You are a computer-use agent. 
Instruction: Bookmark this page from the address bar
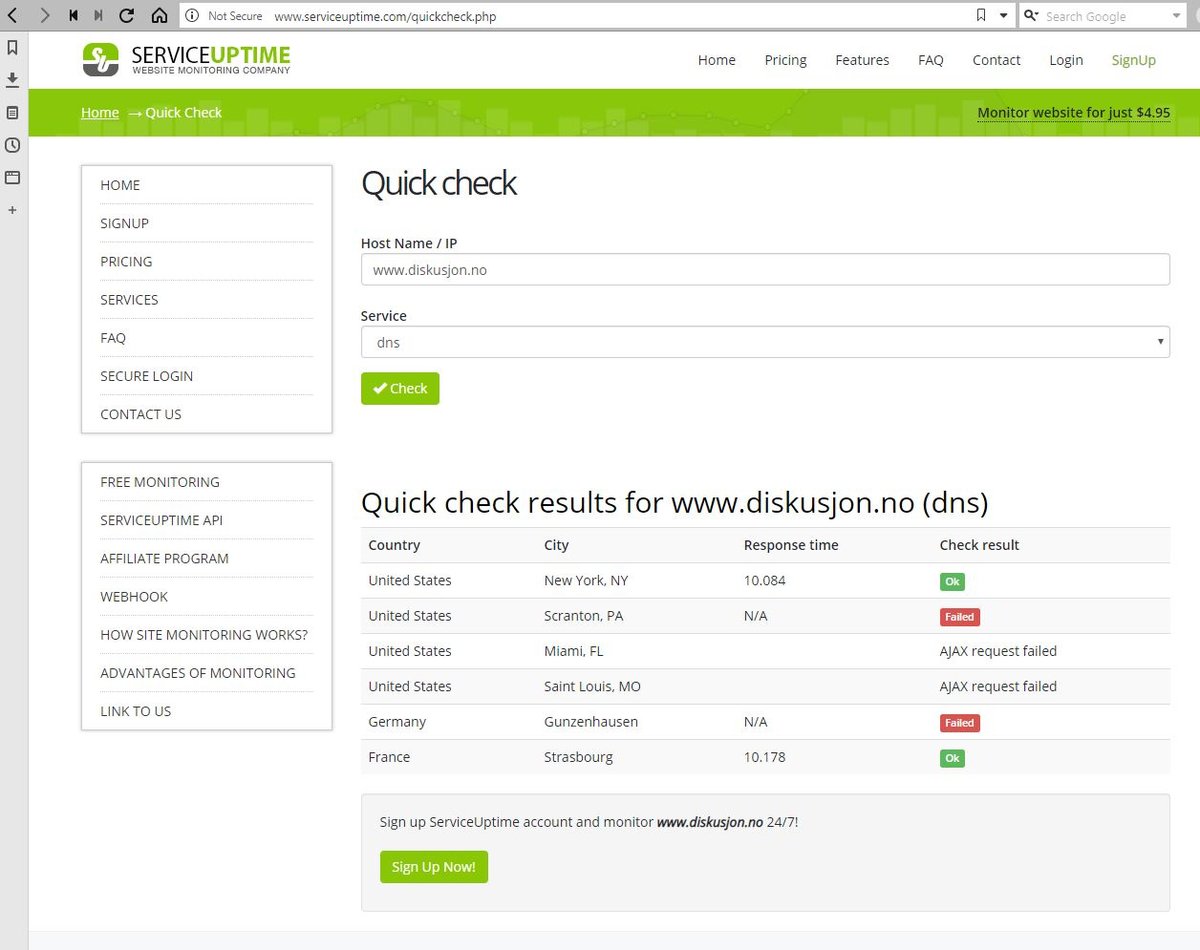click(980, 16)
